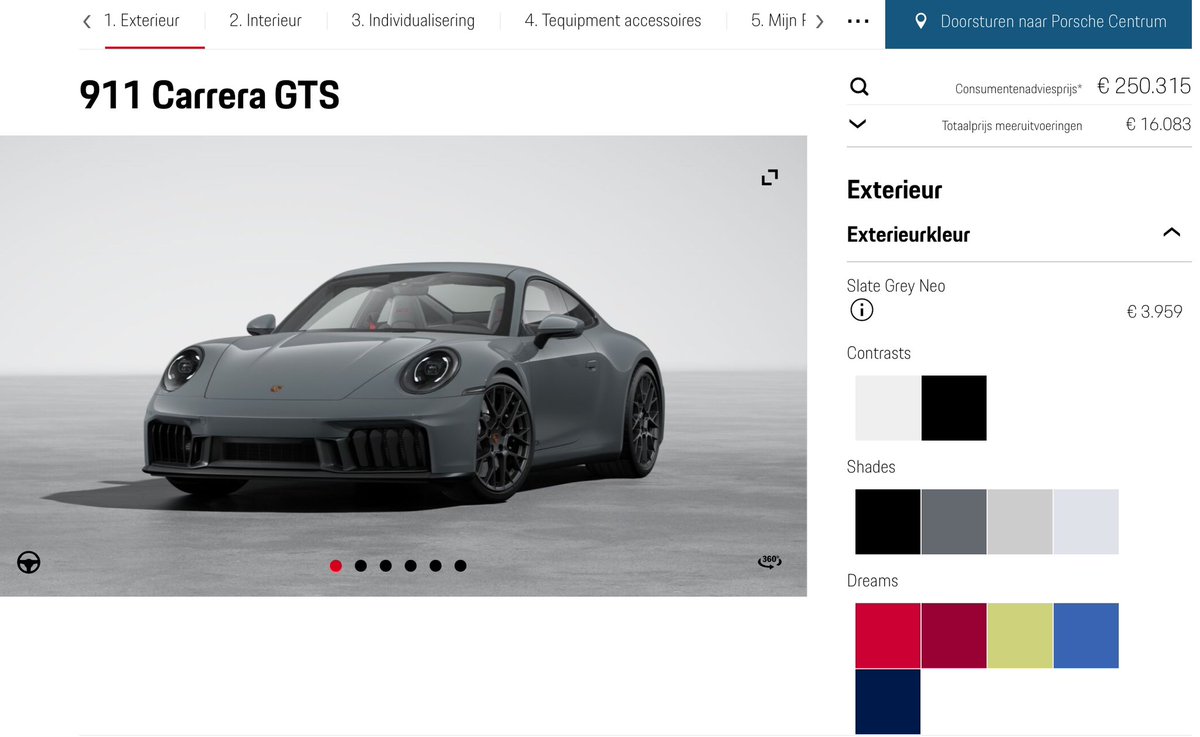Expand the price details chevron
Viewport: 1200px width, 737px height.
pyautogui.click(x=857, y=124)
